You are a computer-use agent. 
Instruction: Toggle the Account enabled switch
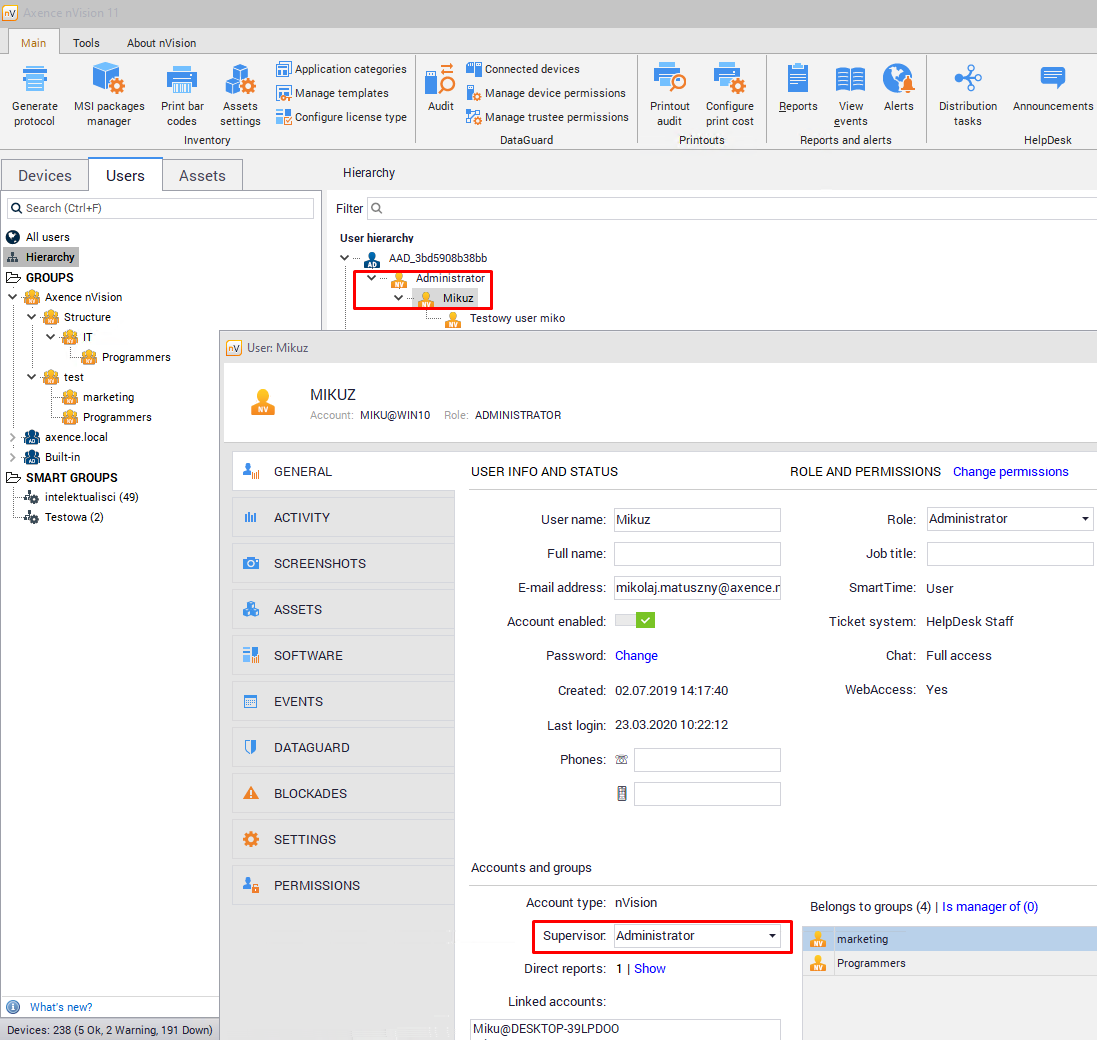coord(634,621)
